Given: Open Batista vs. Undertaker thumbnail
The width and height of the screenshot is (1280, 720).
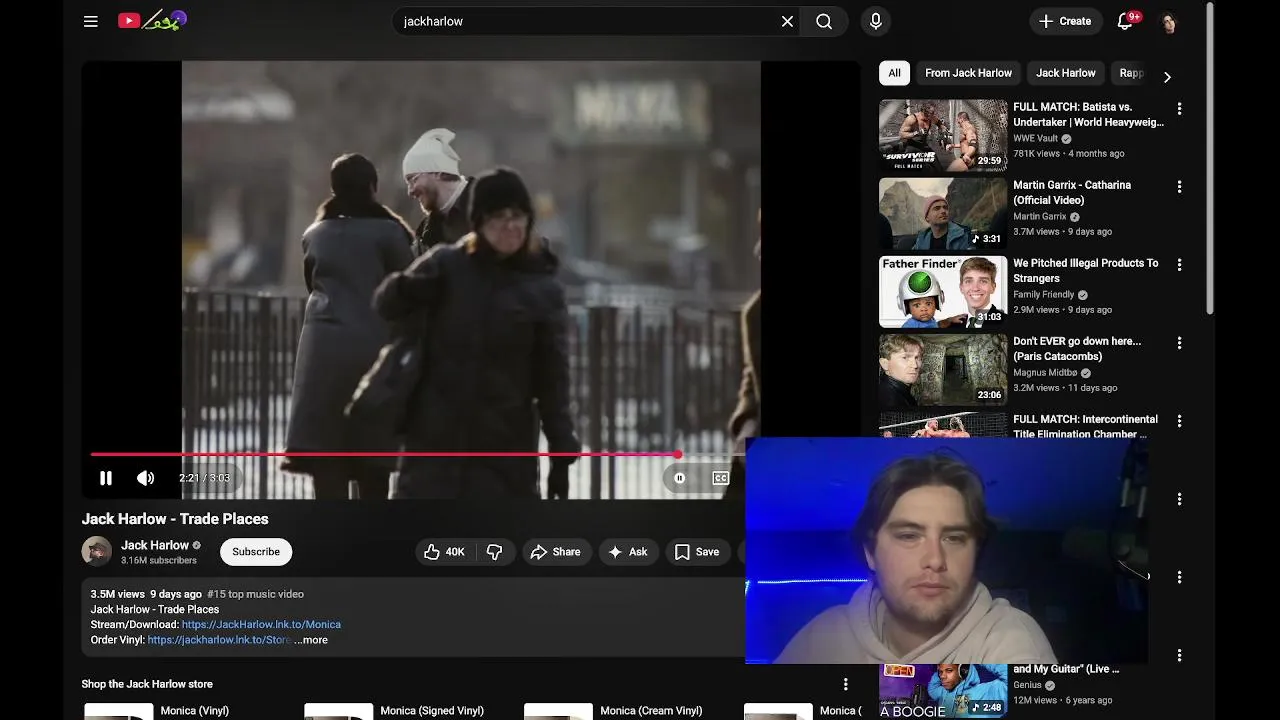Looking at the screenshot, I should click(x=943, y=135).
